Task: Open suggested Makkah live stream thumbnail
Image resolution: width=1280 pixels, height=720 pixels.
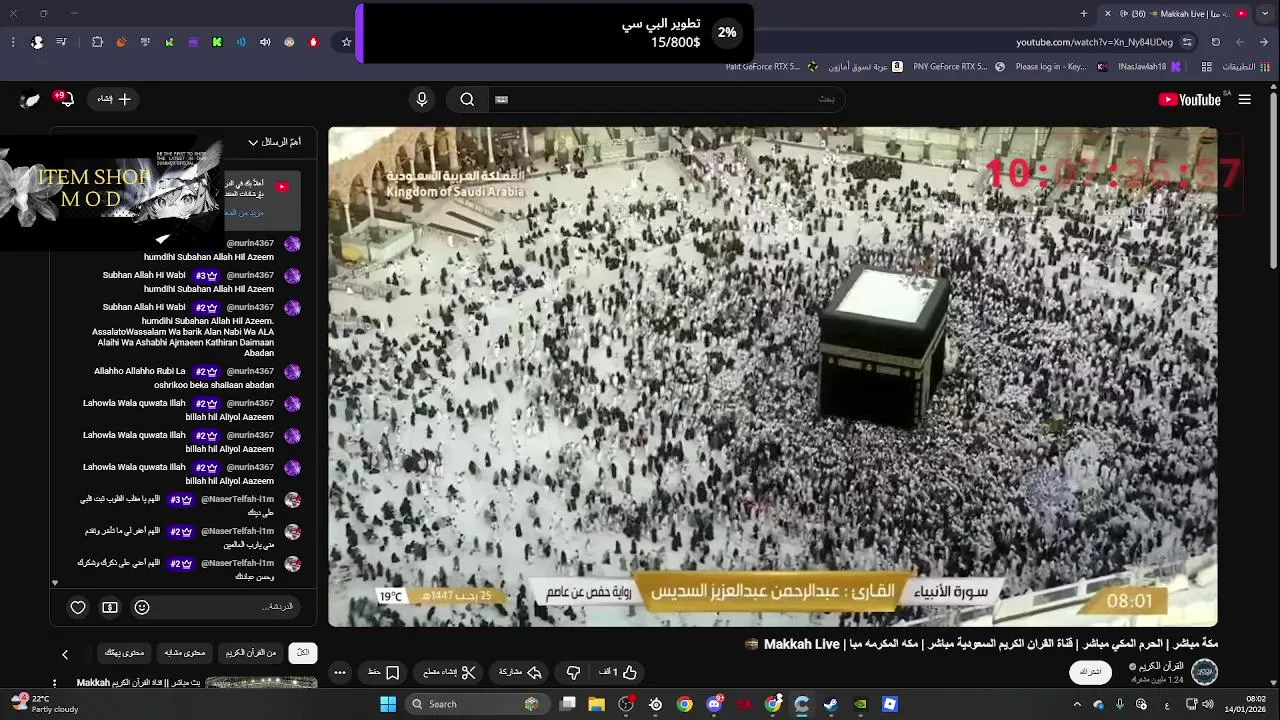Action: point(261,683)
